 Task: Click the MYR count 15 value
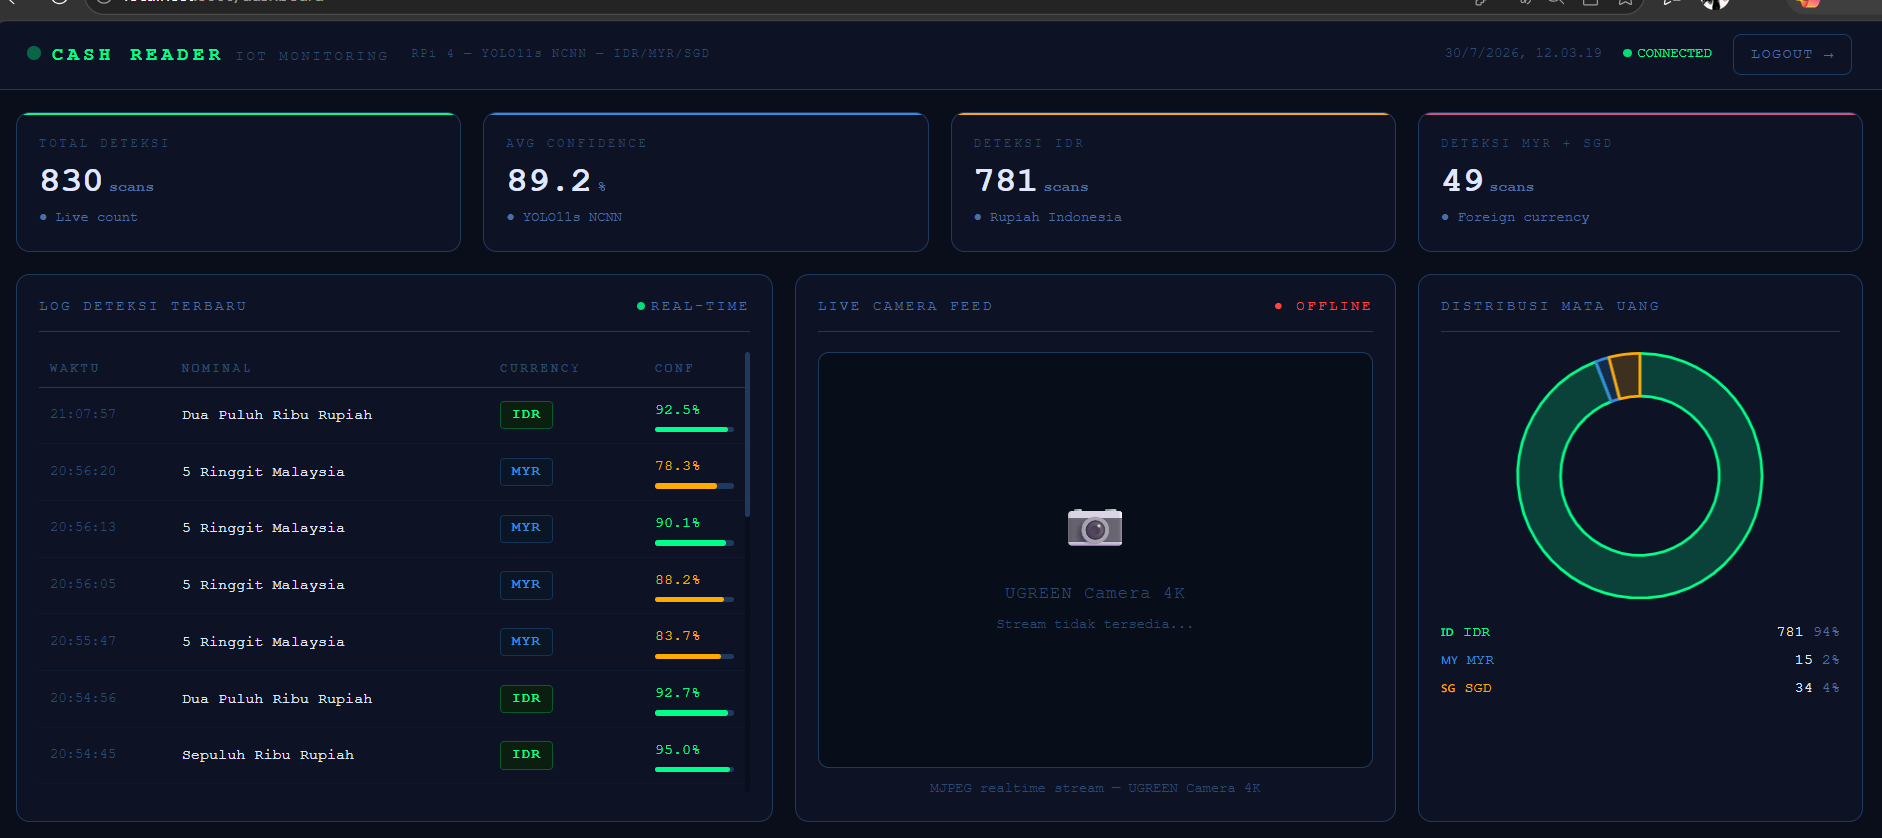[x=1804, y=660]
